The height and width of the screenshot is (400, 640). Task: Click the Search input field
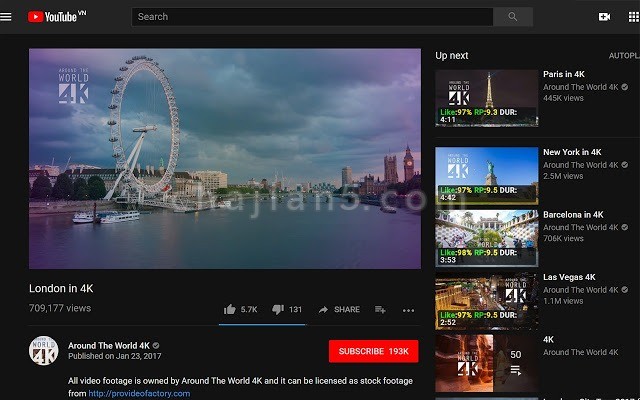click(x=312, y=17)
